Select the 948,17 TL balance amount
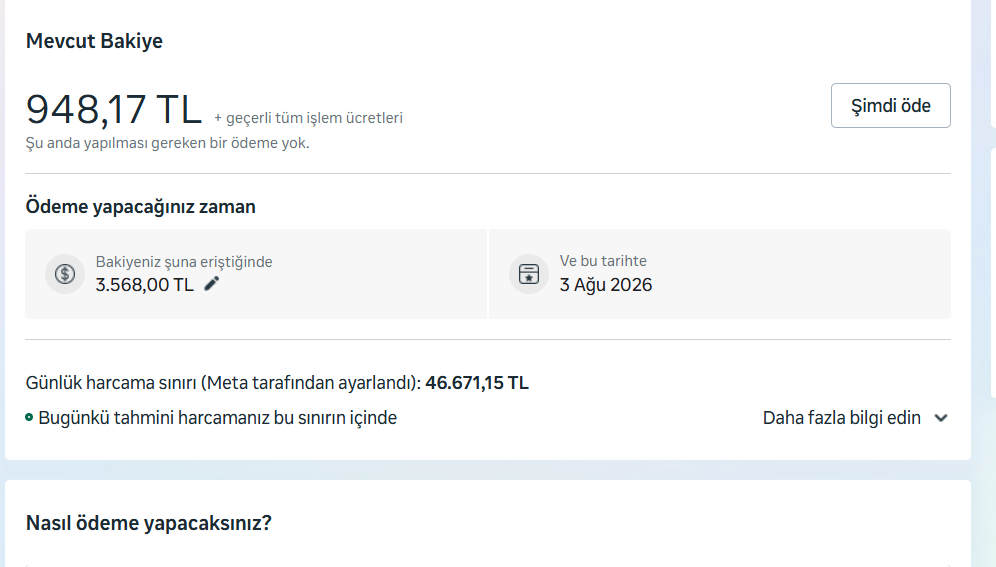 click(114, 109)
